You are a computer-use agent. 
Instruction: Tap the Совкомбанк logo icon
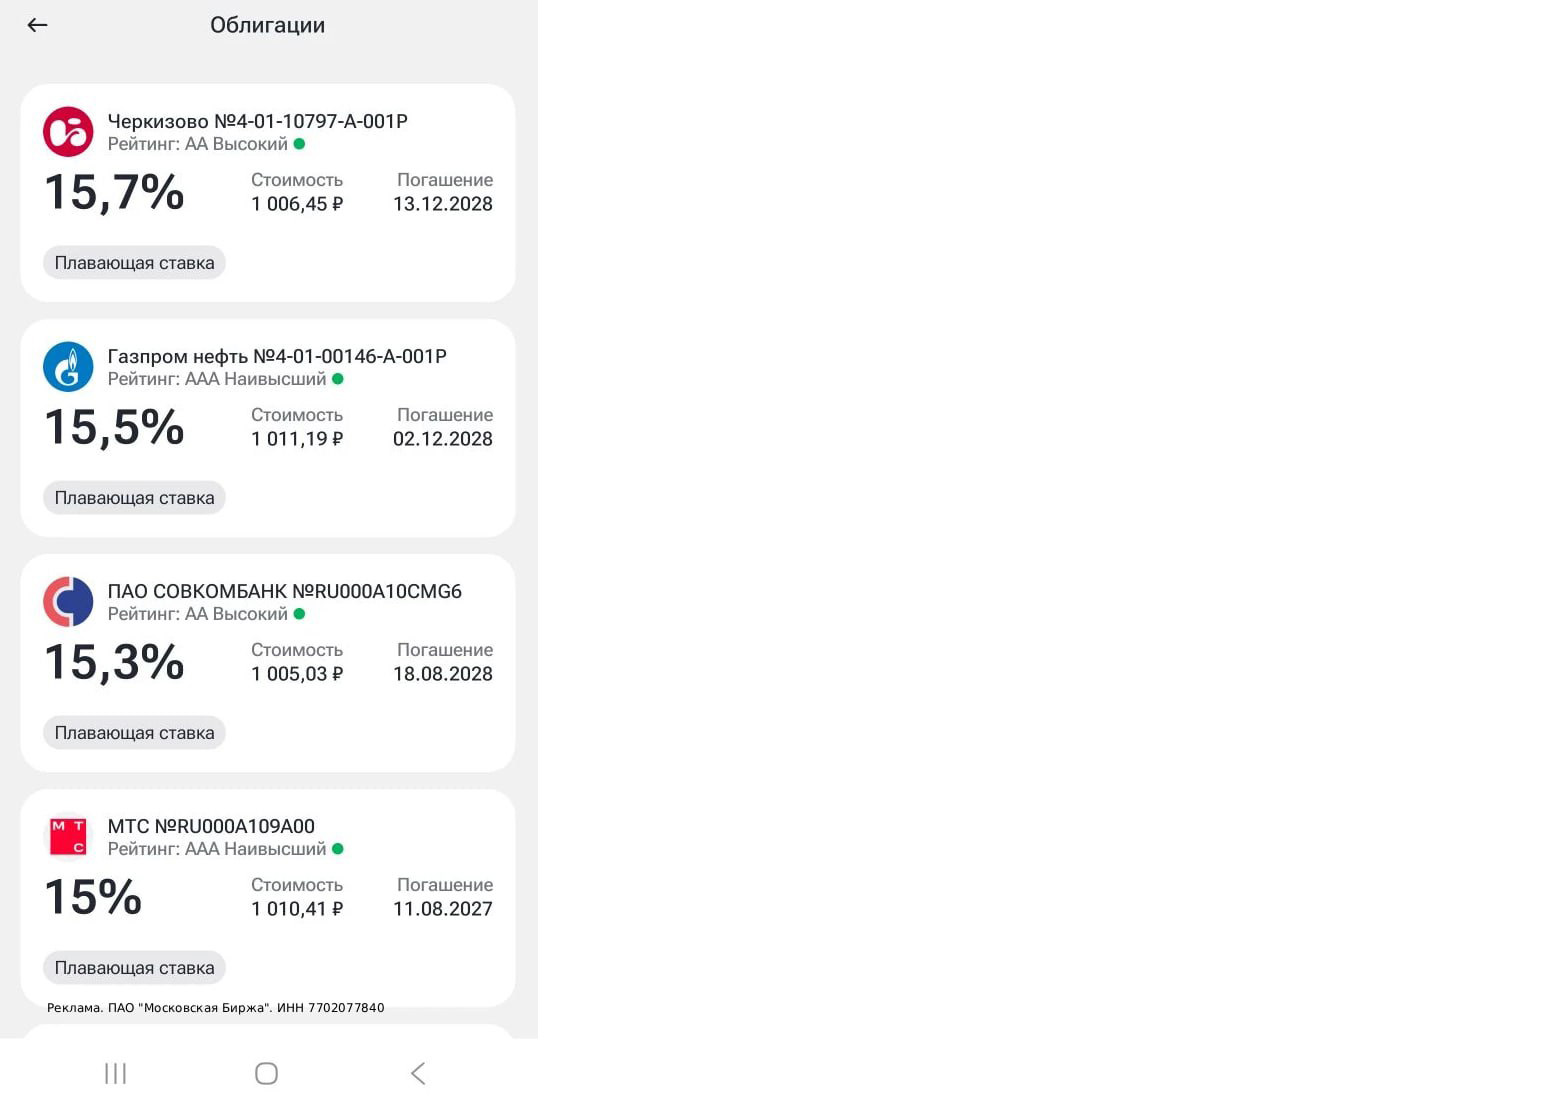(x=68, y=602)
